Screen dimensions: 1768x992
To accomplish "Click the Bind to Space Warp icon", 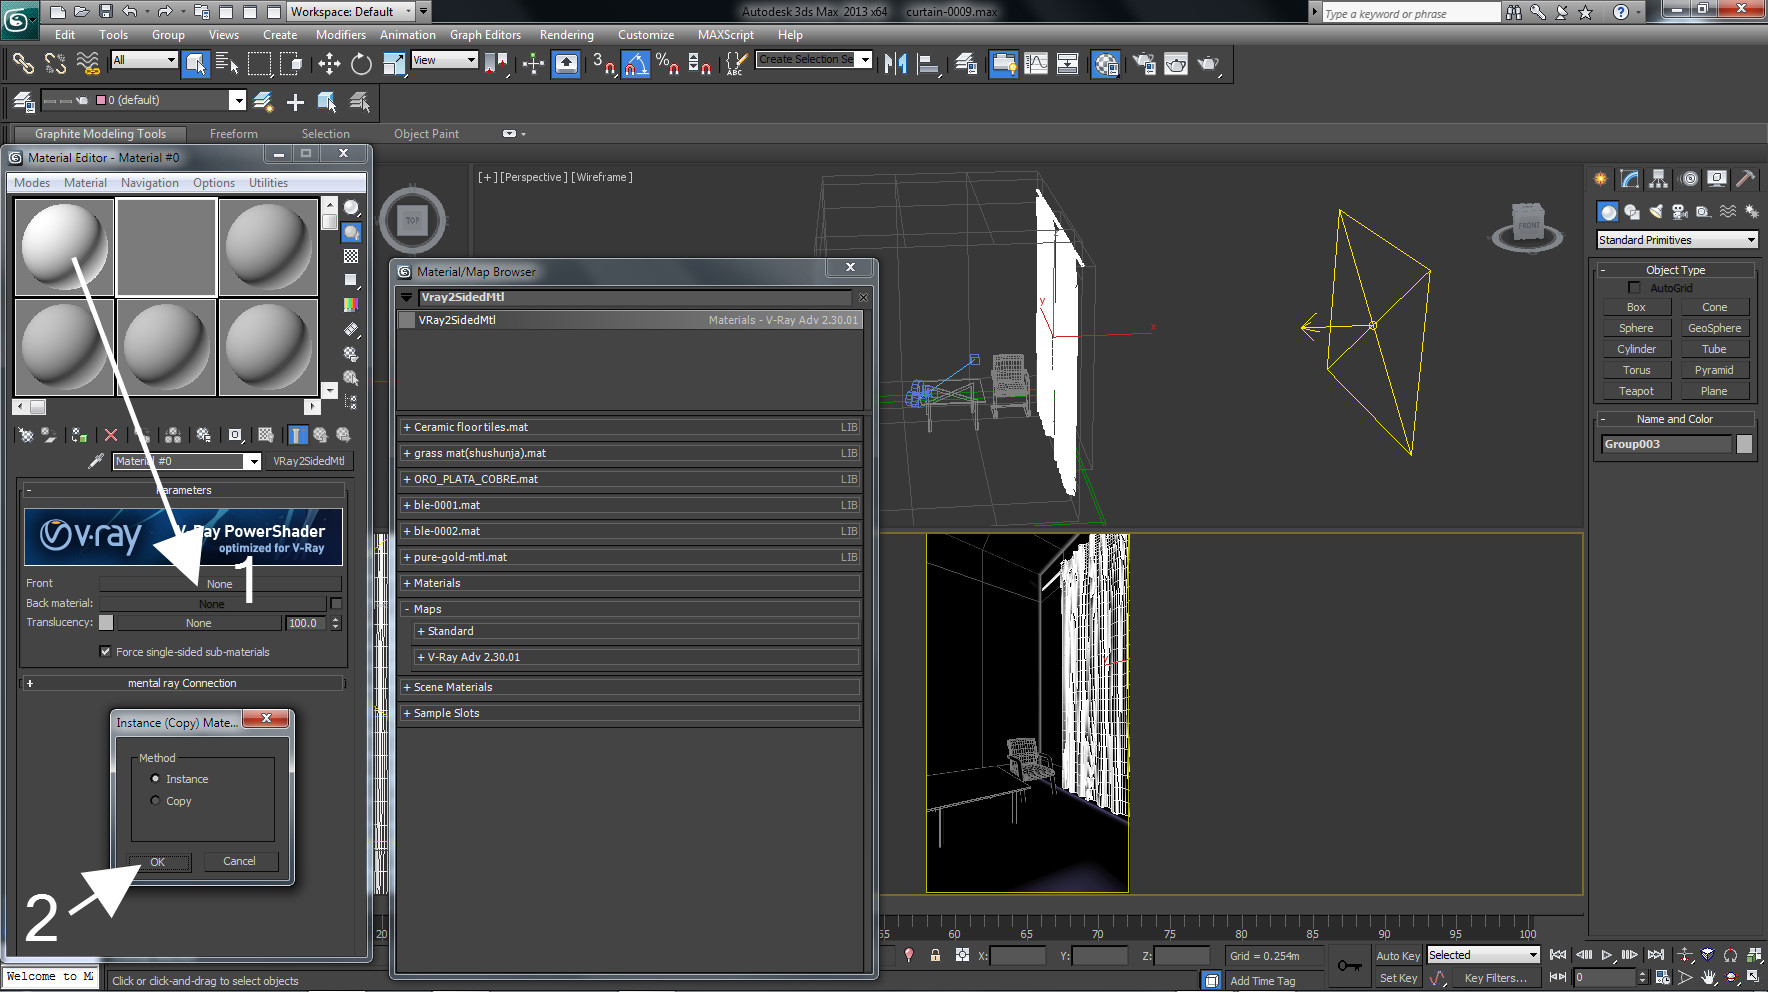I will coord(88,64).
